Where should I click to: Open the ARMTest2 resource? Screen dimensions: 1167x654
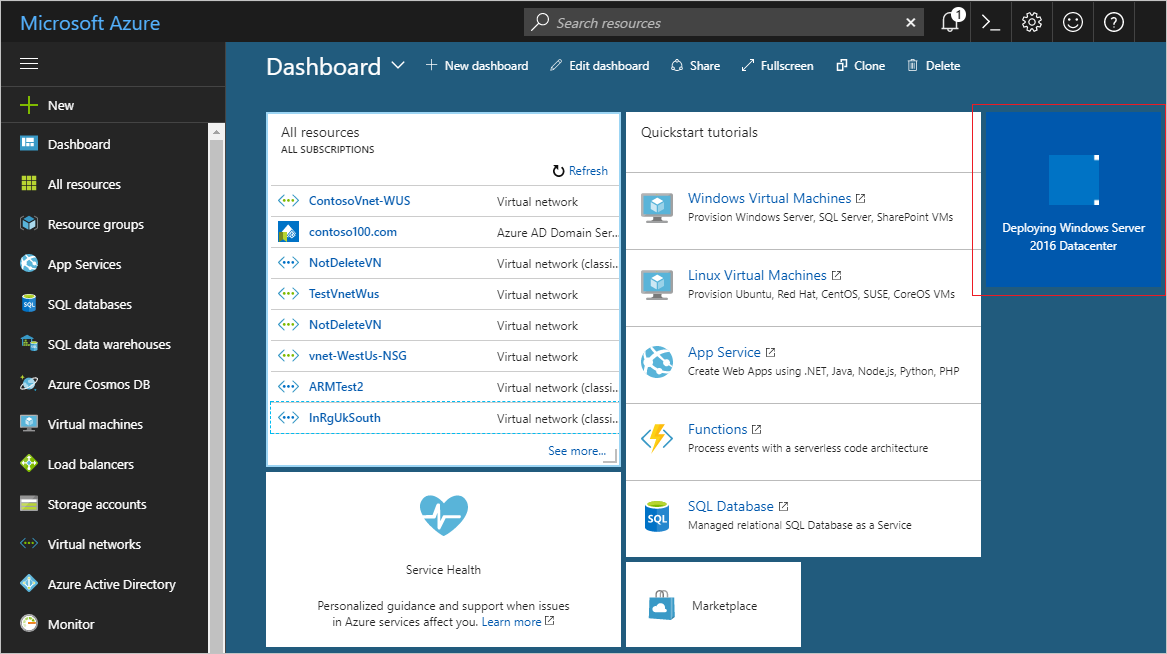[336, 387]
